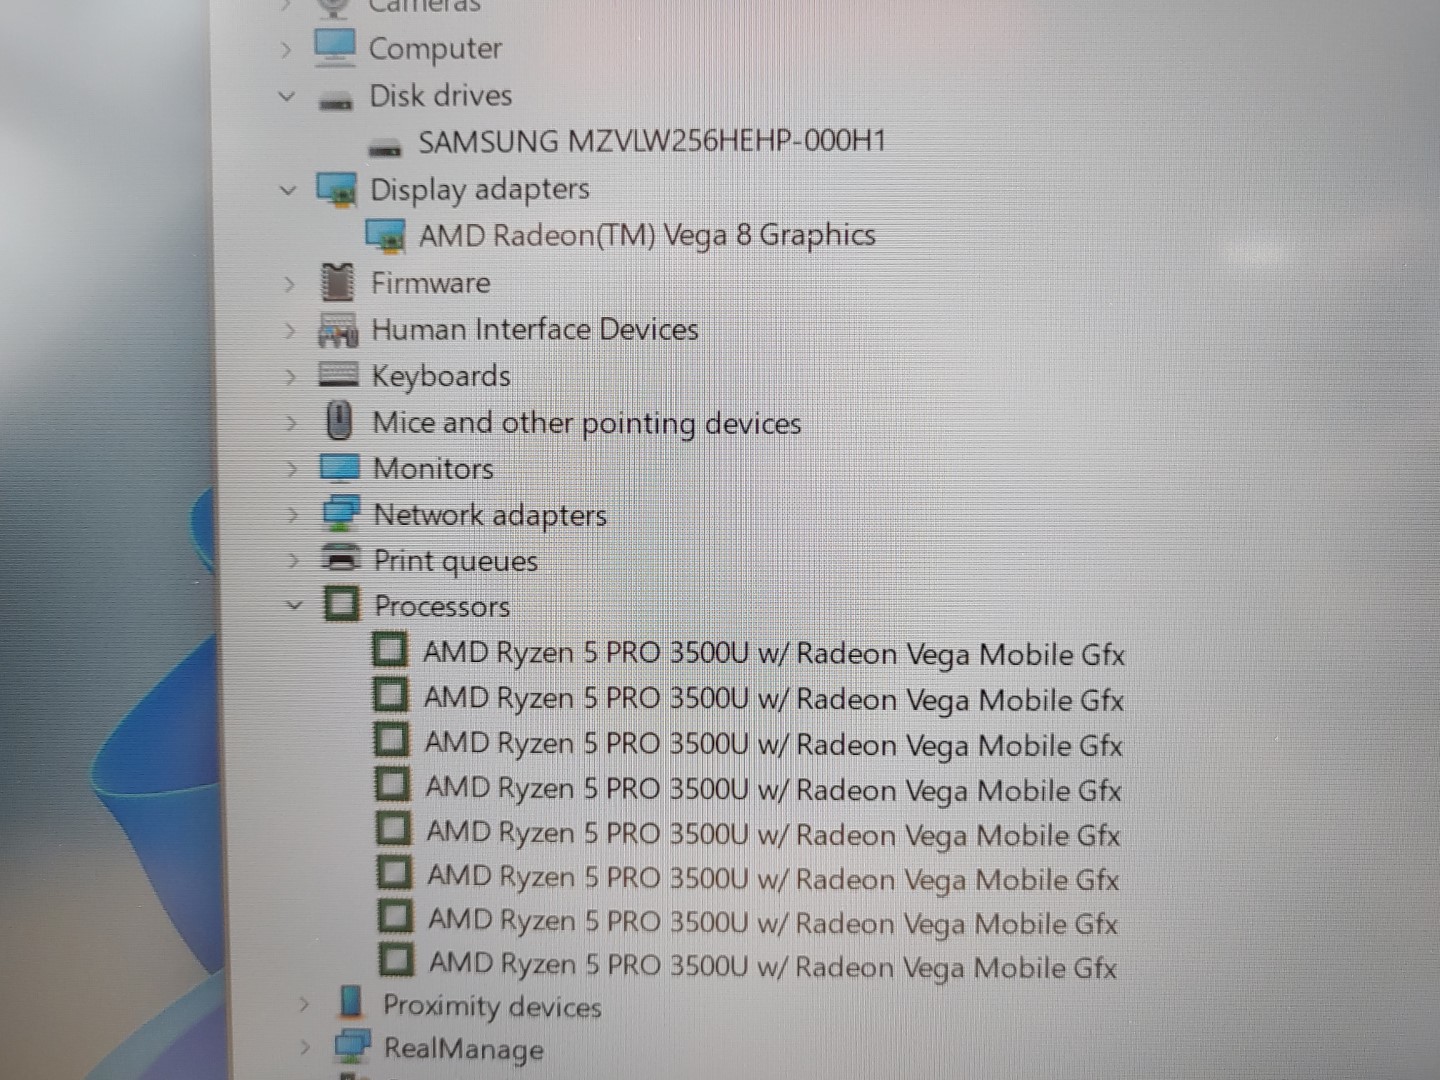
Task: Select the Keyboards label
Action: (441, 377)
